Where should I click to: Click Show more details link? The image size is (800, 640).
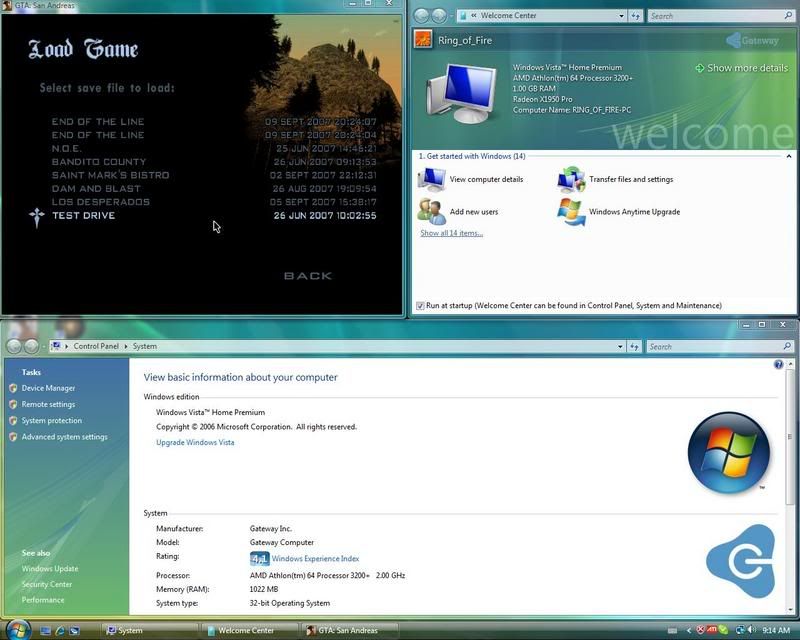point(742,68)
